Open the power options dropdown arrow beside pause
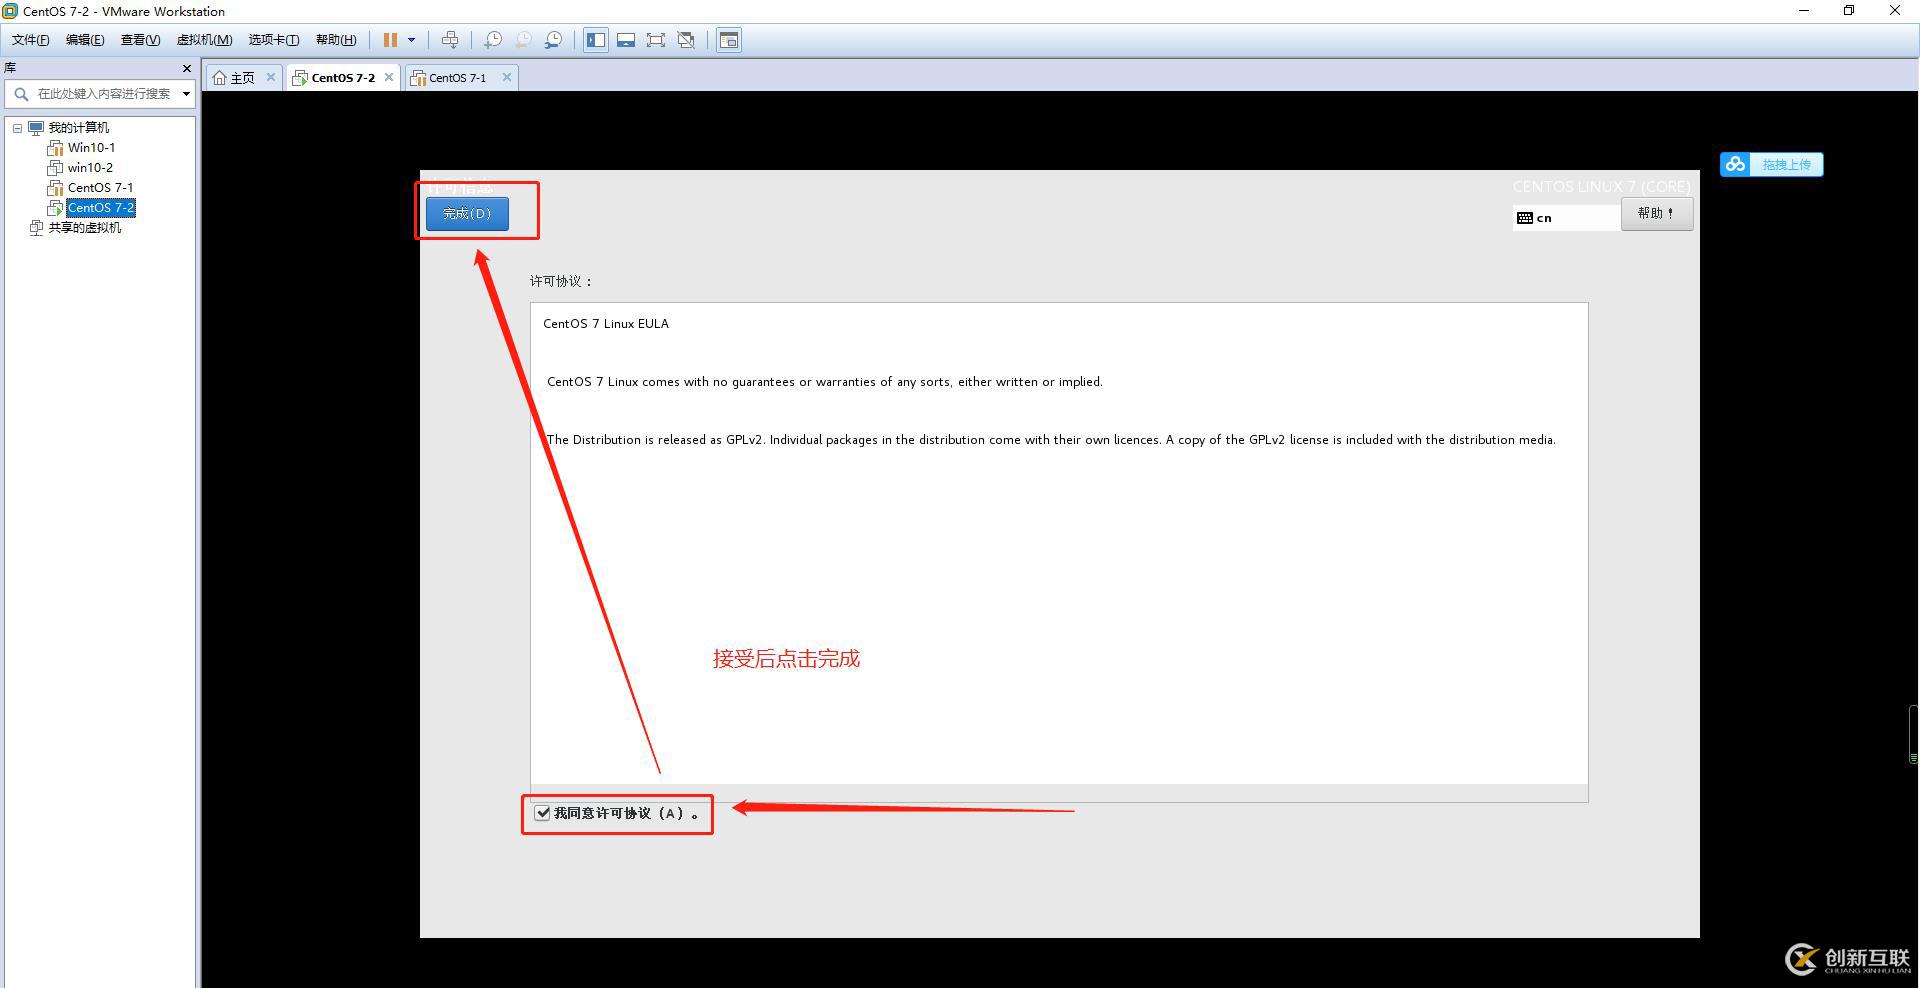 click(411, 40)
